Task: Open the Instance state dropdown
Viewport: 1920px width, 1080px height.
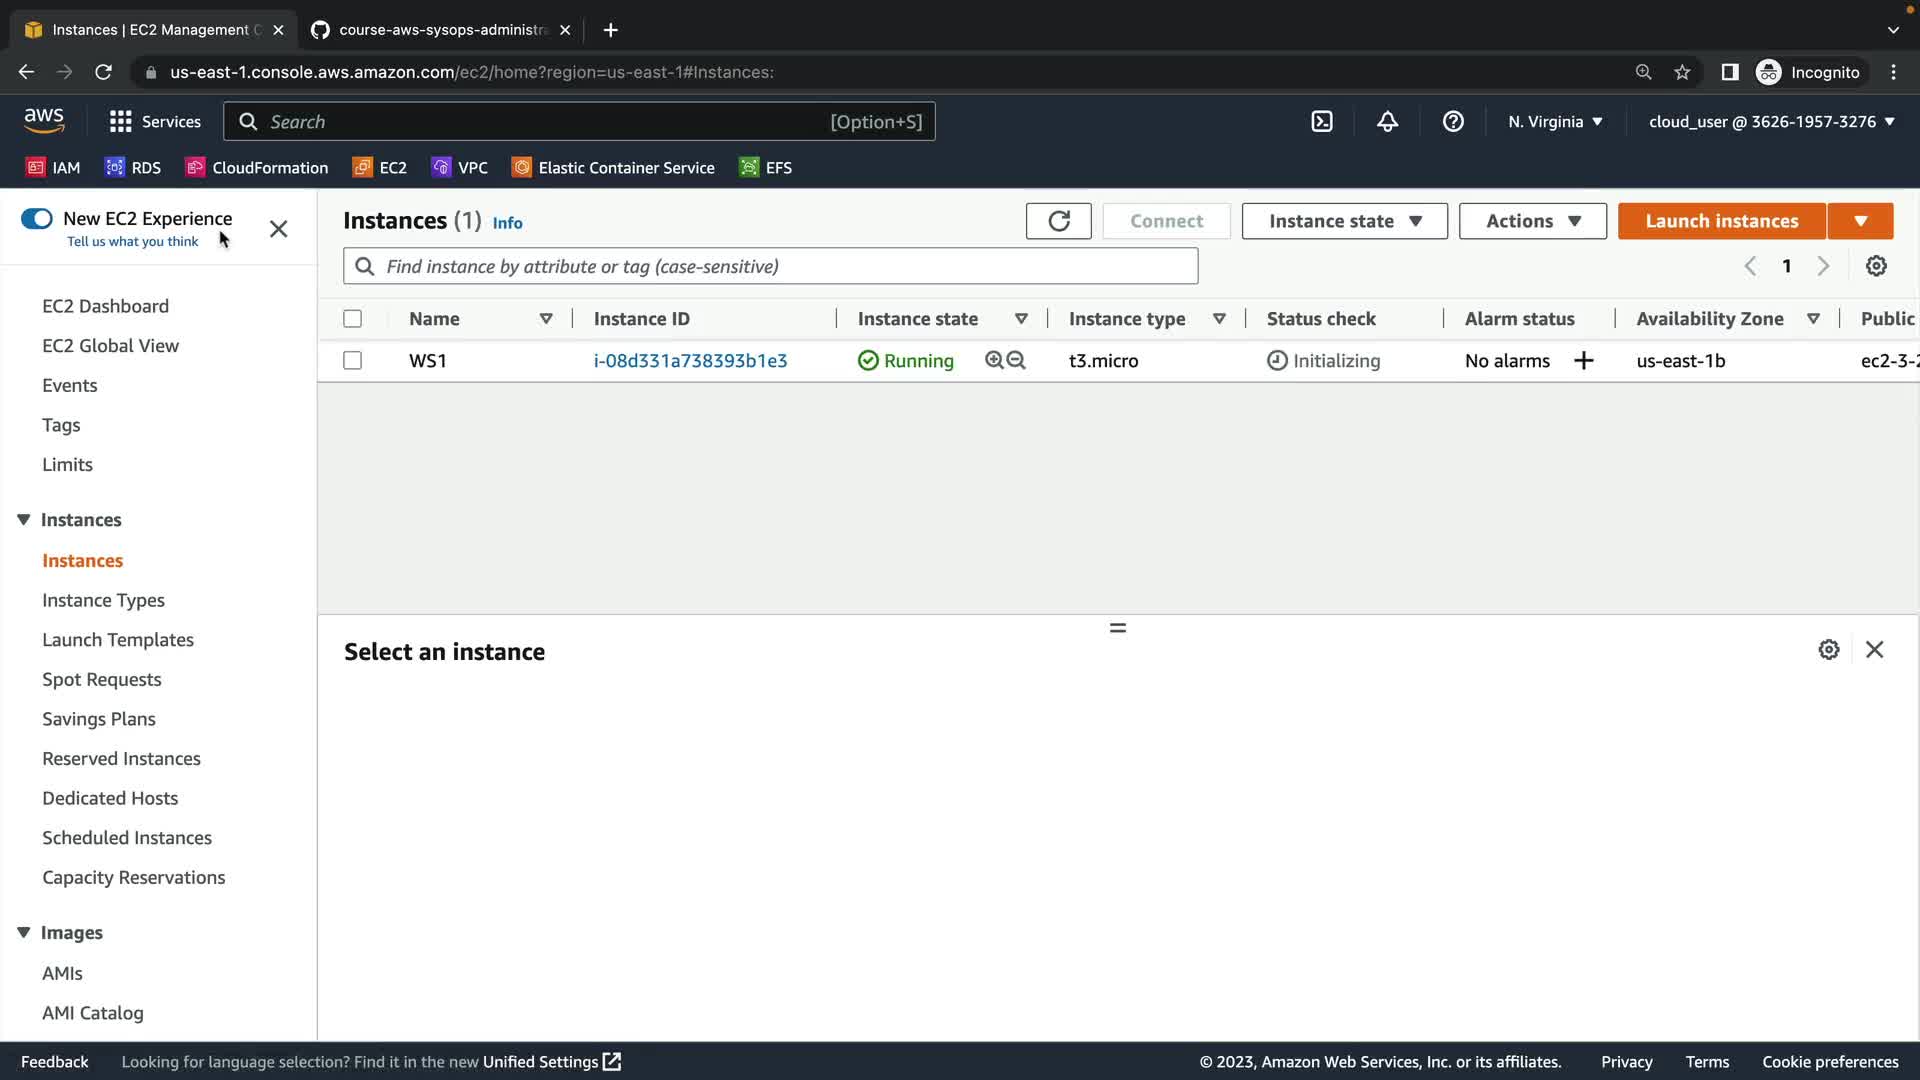Action: 1344,221
